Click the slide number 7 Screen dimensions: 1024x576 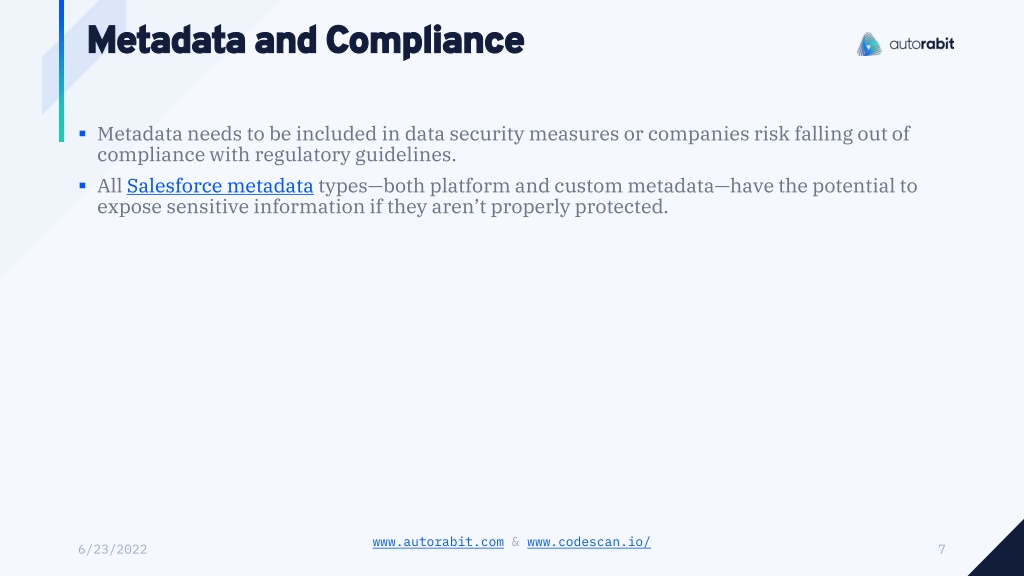pyautogui.click(x=942, y=549)
